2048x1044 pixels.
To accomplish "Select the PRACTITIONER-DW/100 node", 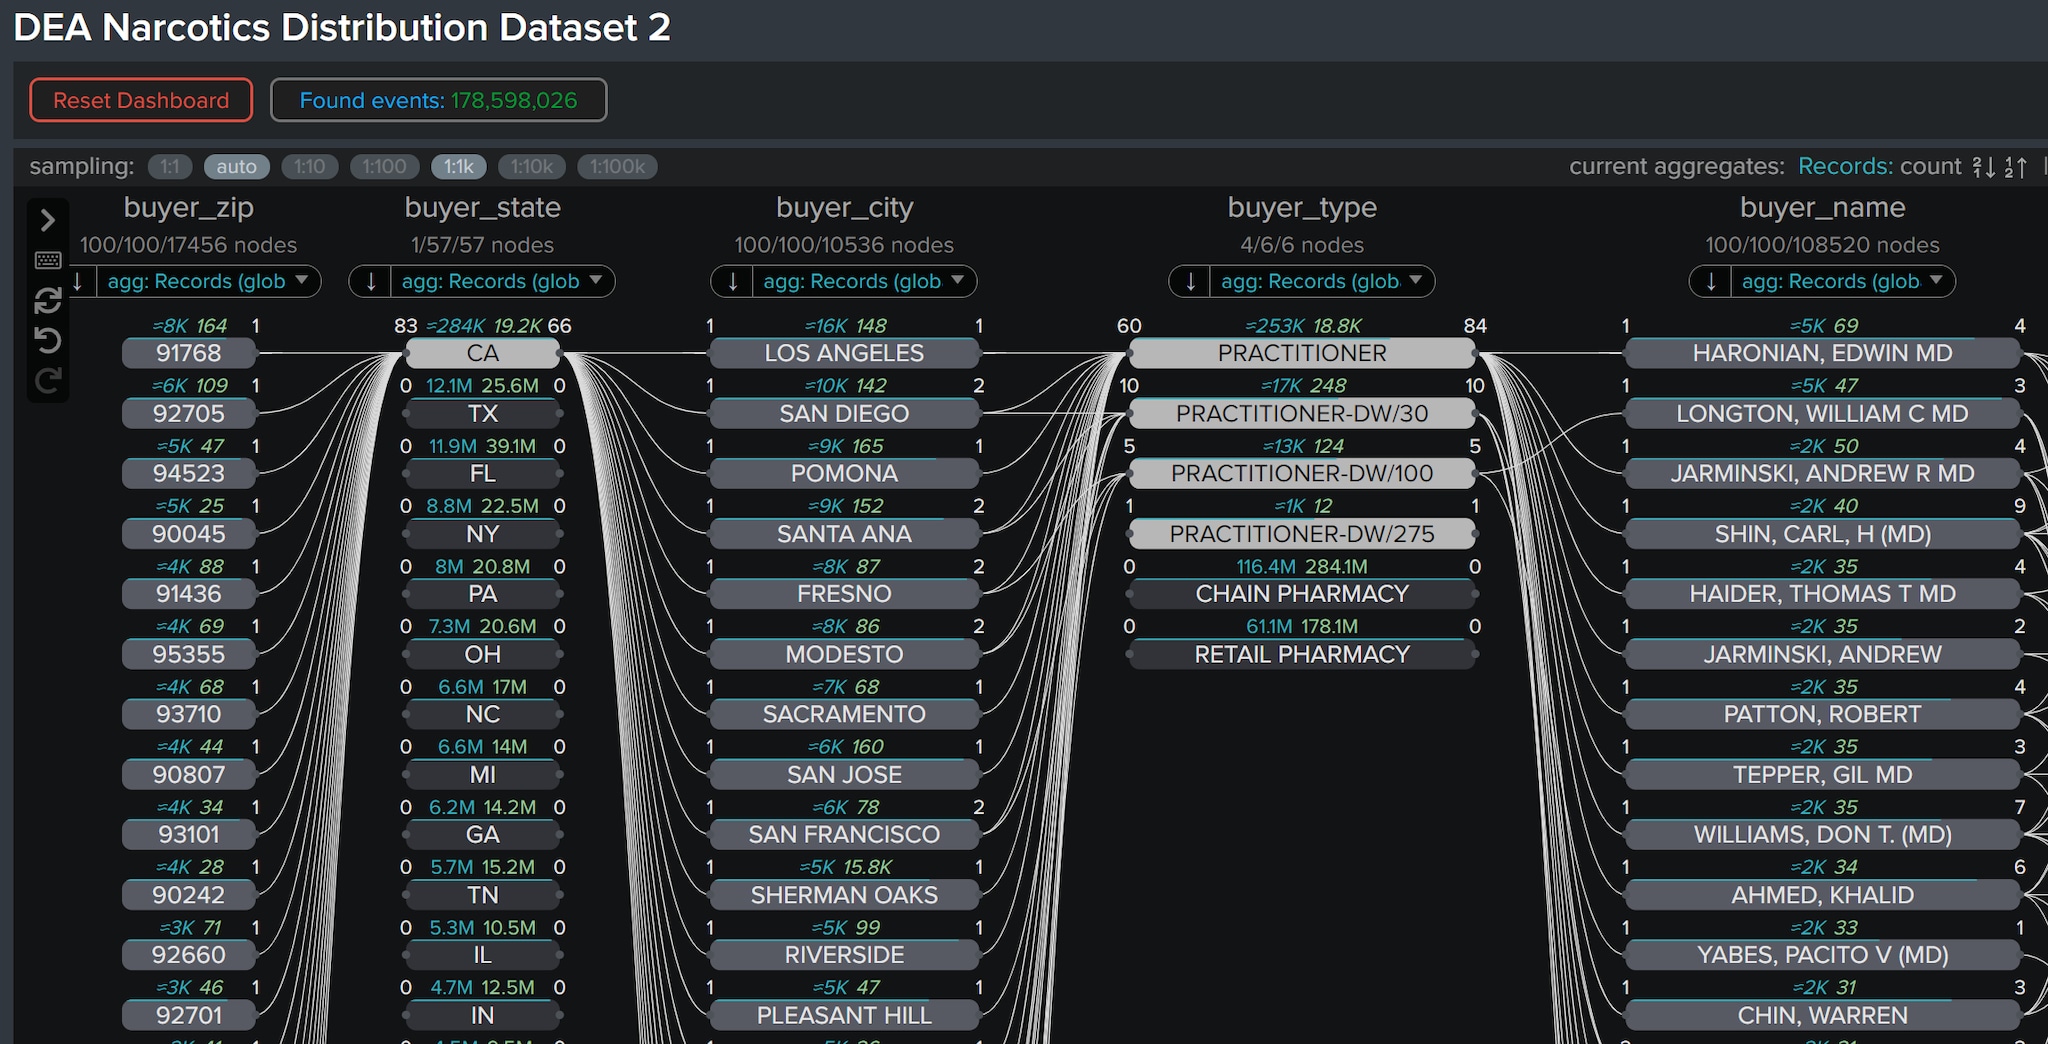I will tap(1302, 473).
